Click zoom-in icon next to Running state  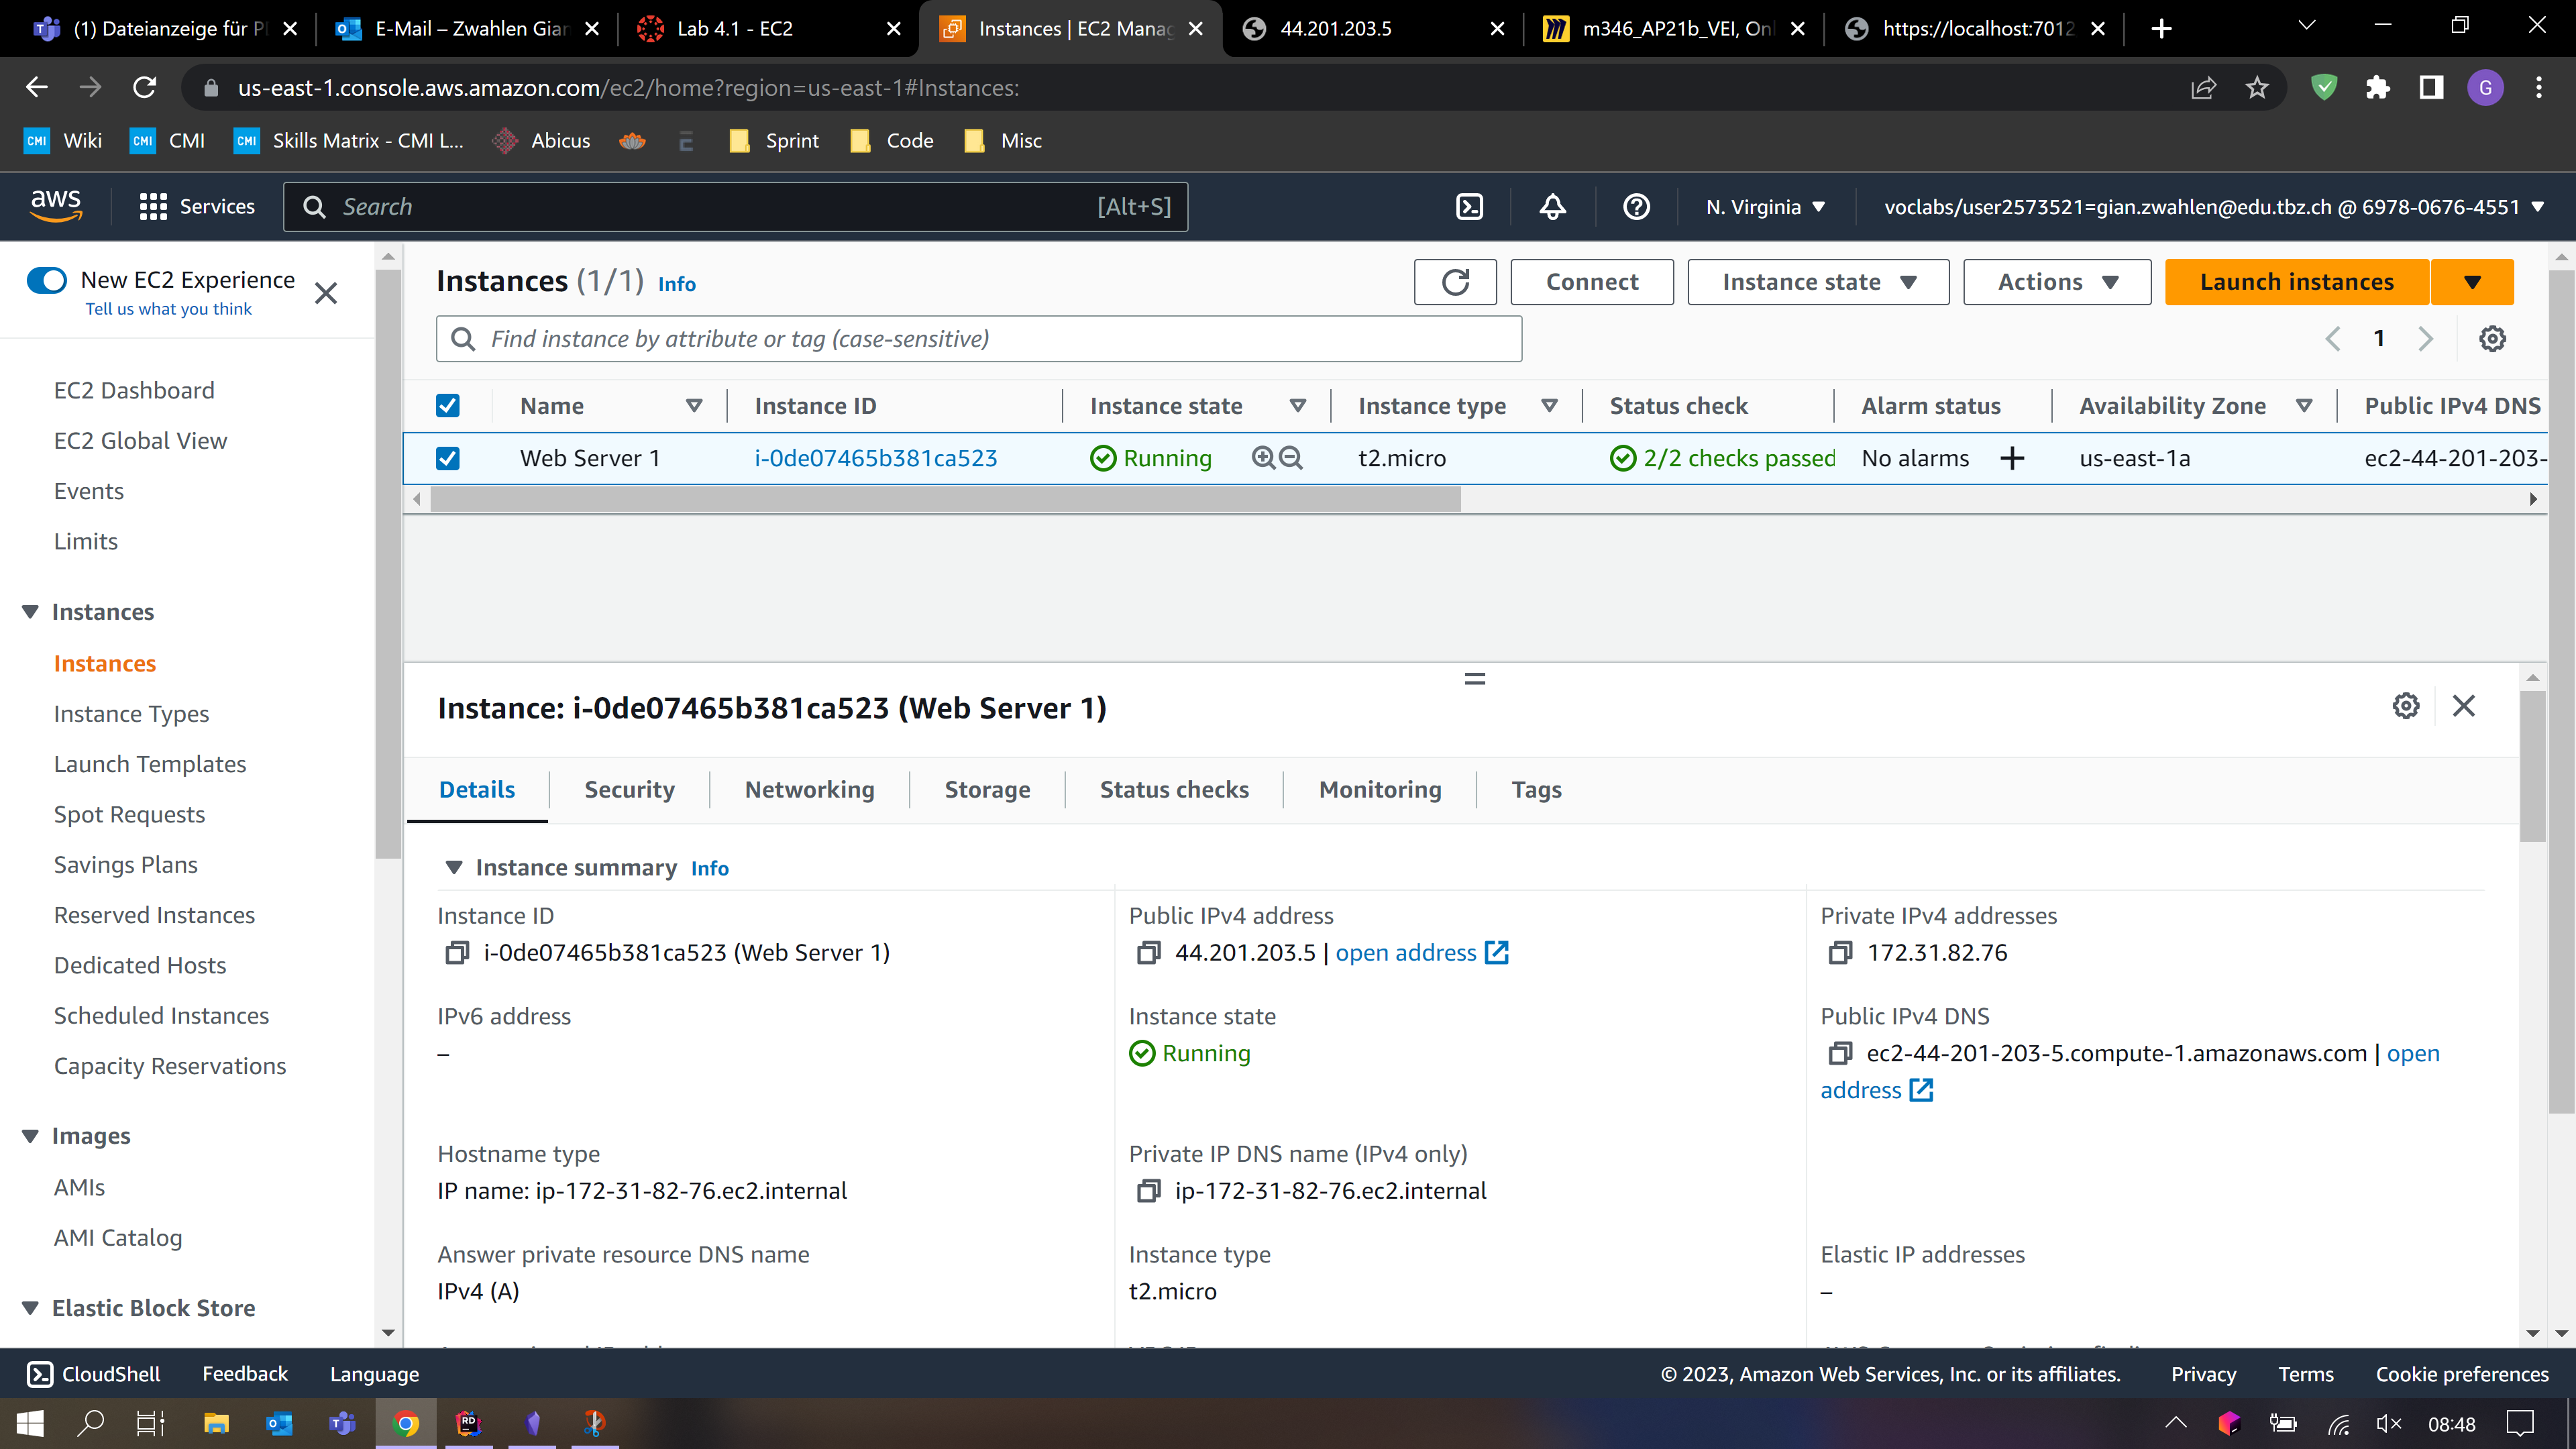(x=1263, y=458)
